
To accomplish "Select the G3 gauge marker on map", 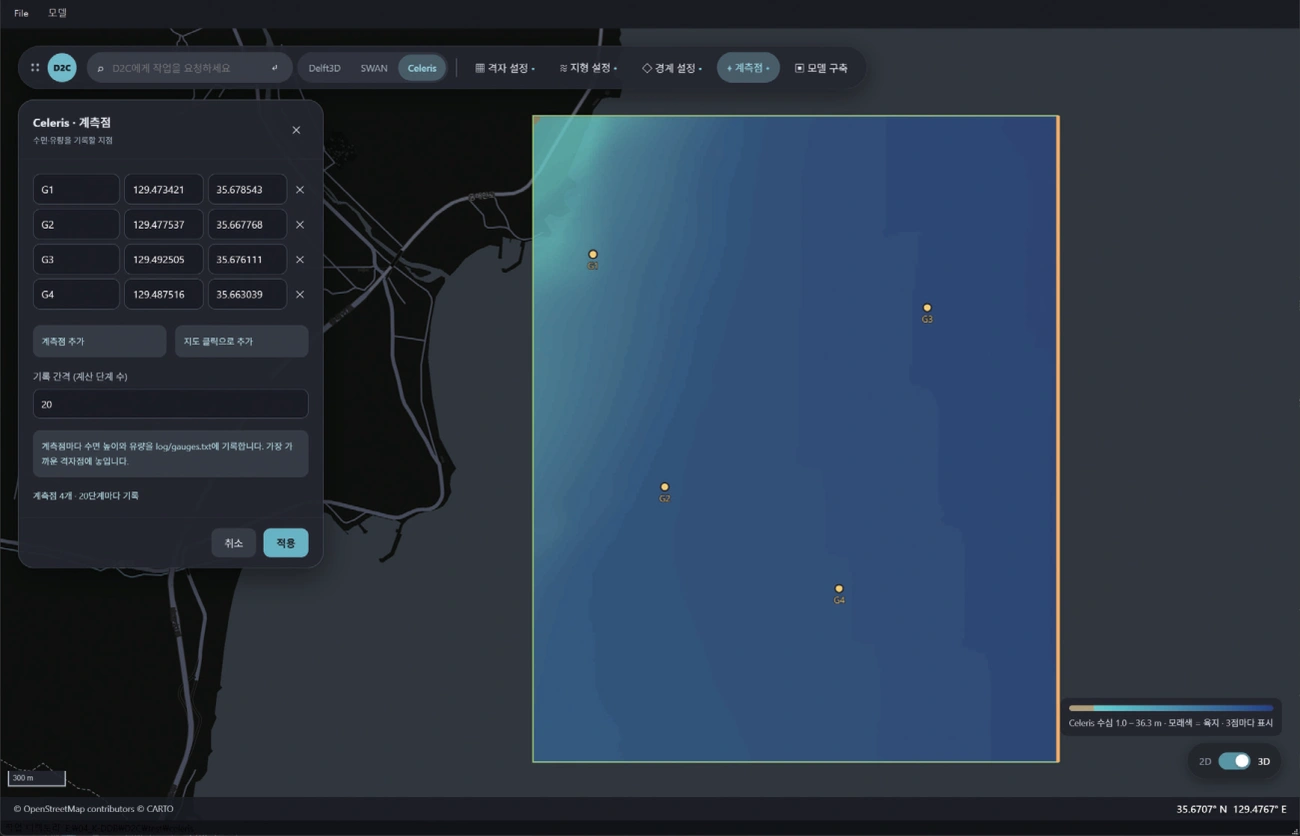I will coord(927,308).
